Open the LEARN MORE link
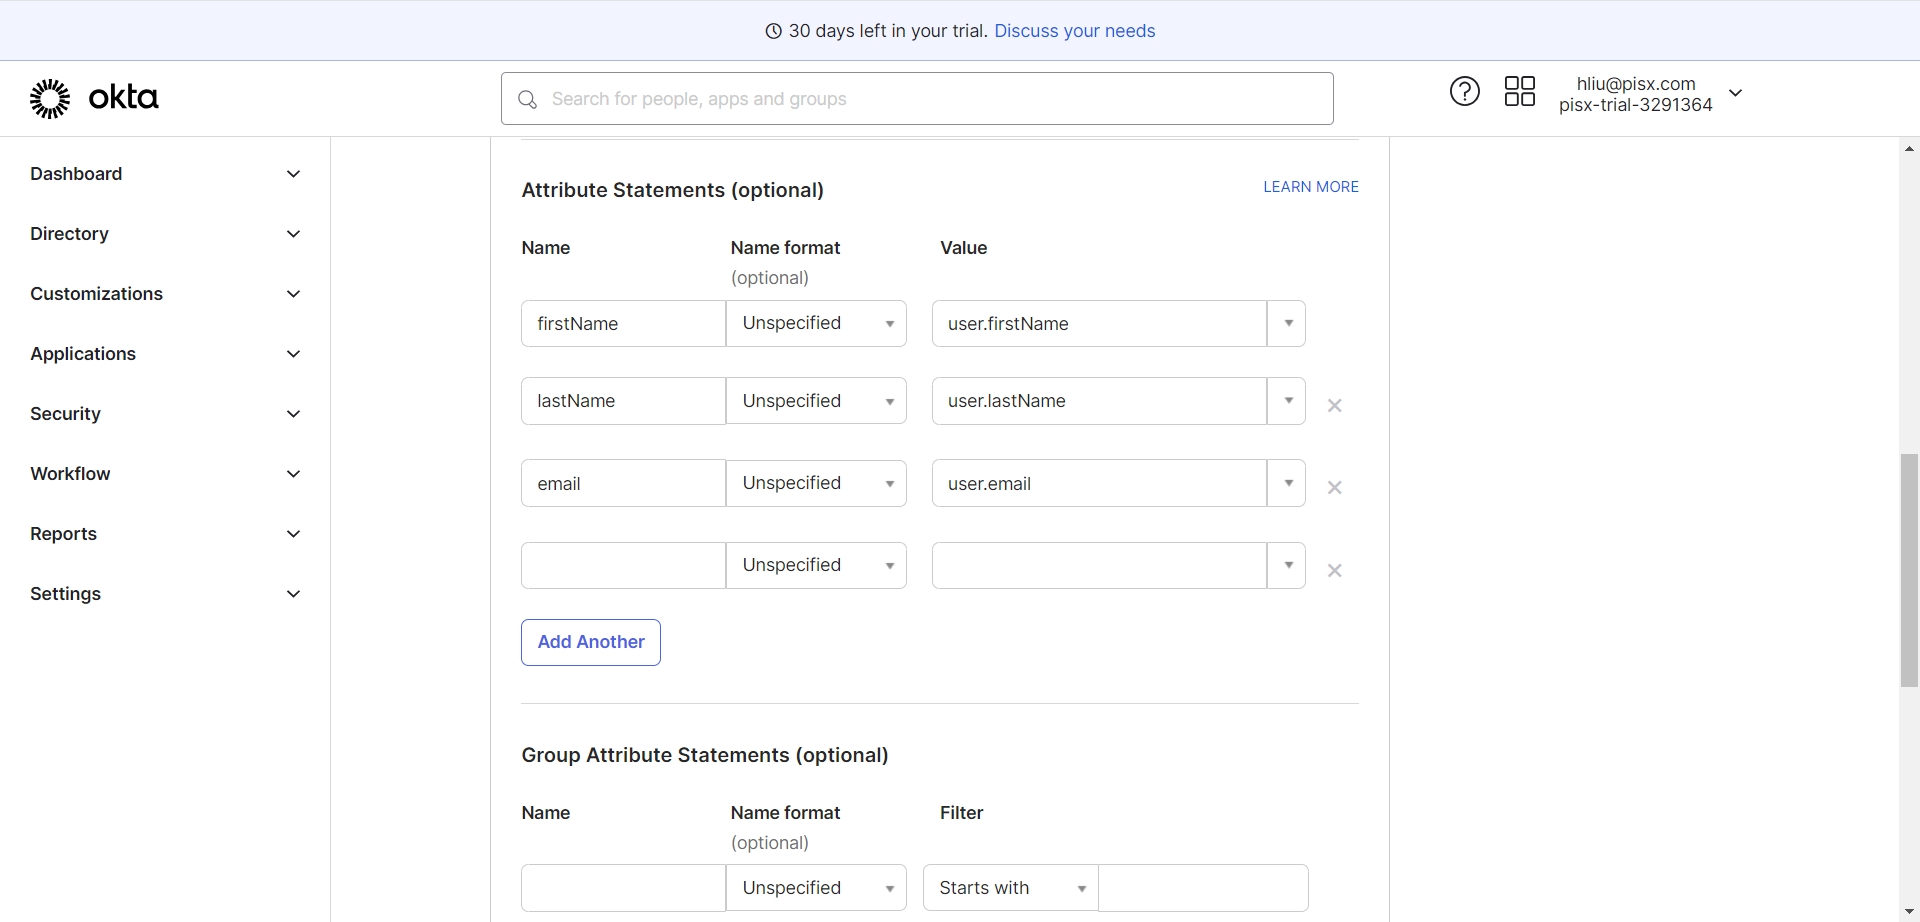Screen dimensions: 1920x922 click(x=1310, y=187)
